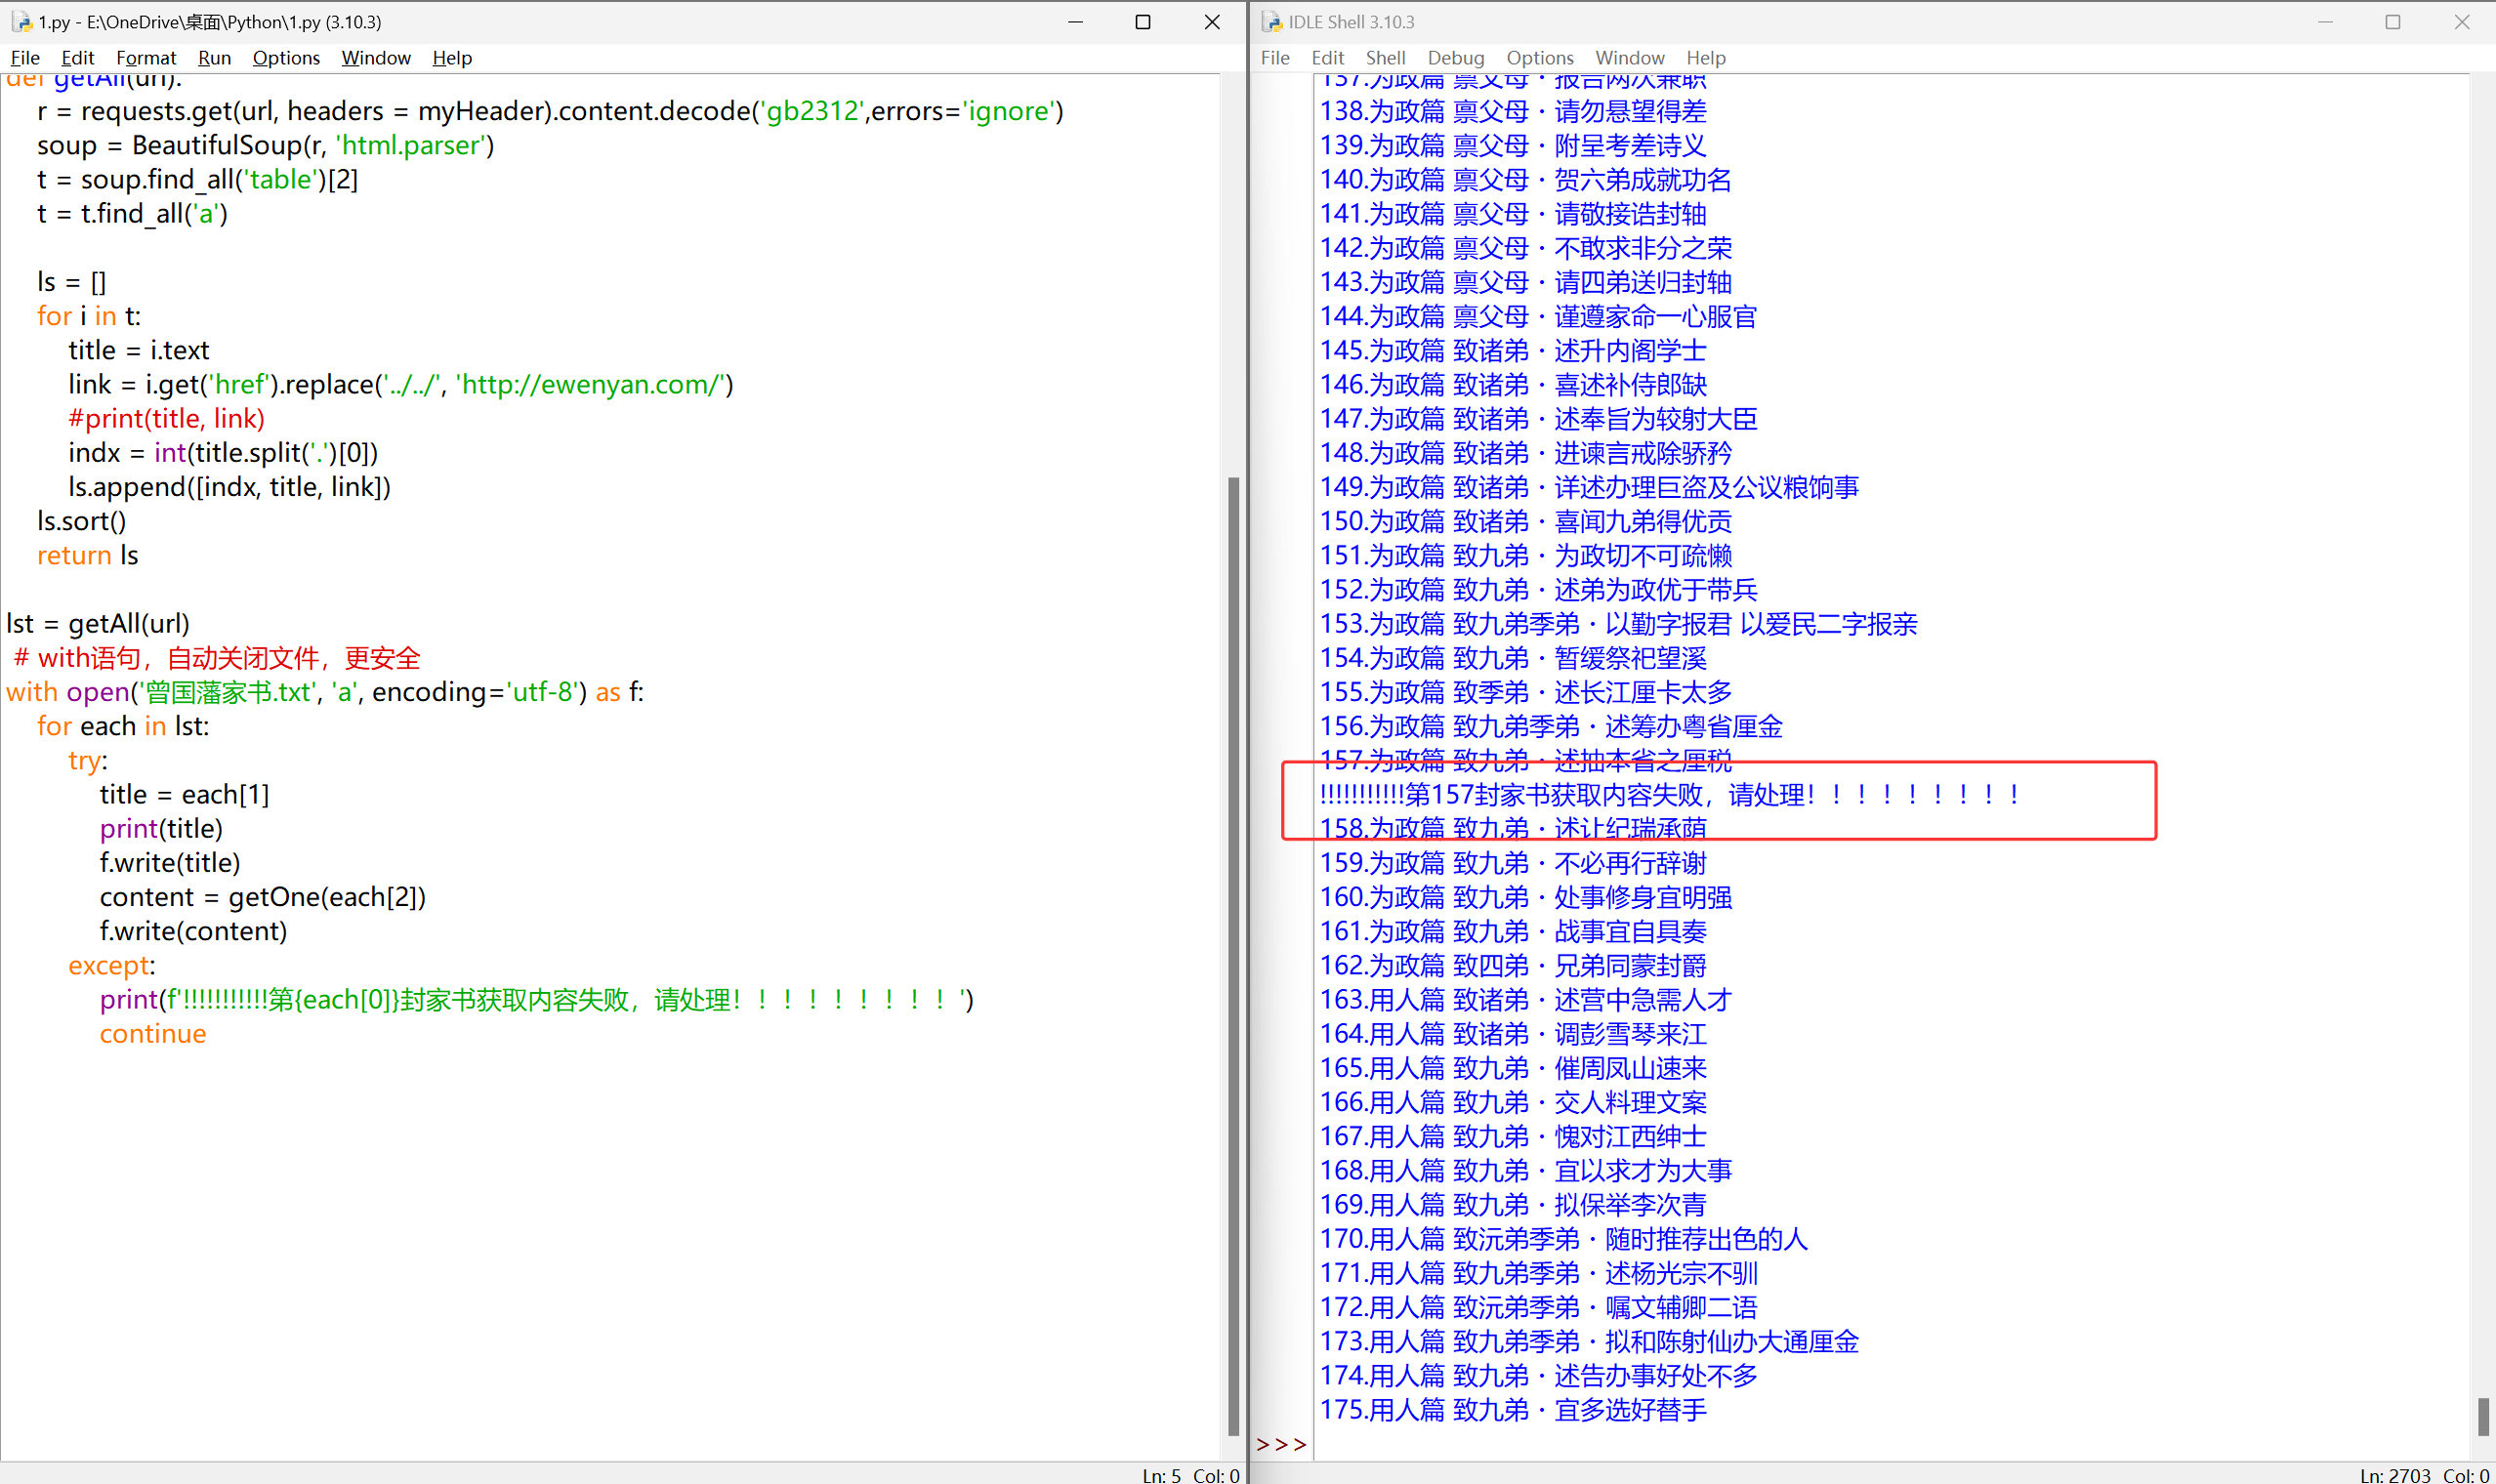Maximize the 1.py editor window
This screenshot has width=2496, height=1484.
[1143, 21]
